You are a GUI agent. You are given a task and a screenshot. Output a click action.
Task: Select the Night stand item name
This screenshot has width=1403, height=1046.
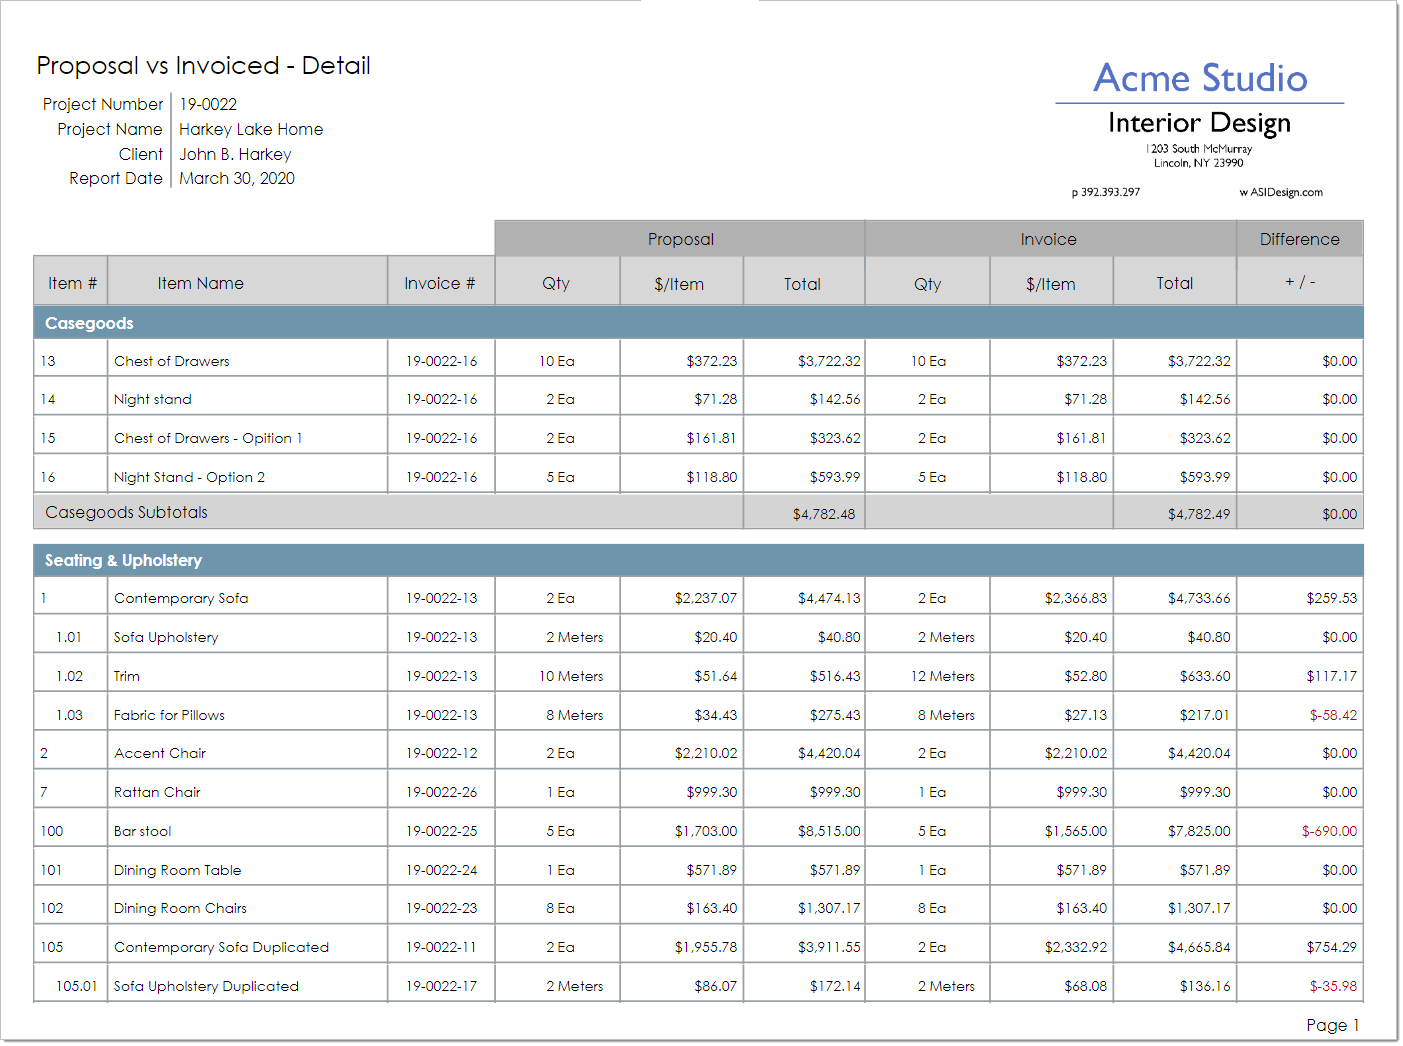153,399
